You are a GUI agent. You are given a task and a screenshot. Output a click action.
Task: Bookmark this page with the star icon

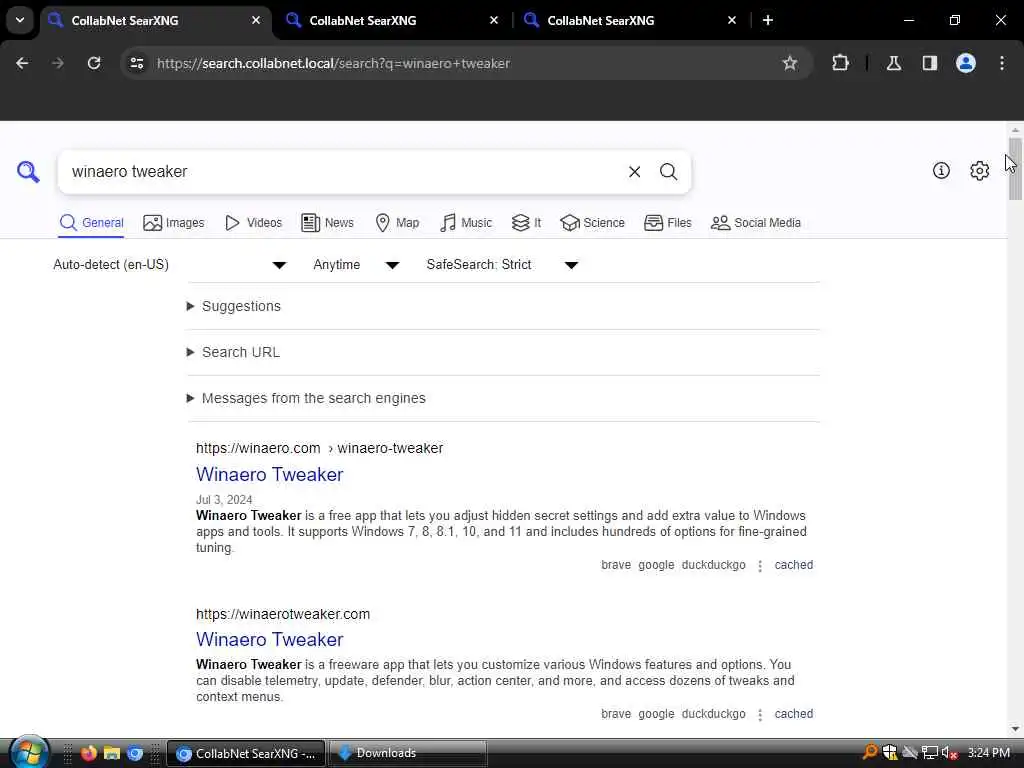click(790, 63)
